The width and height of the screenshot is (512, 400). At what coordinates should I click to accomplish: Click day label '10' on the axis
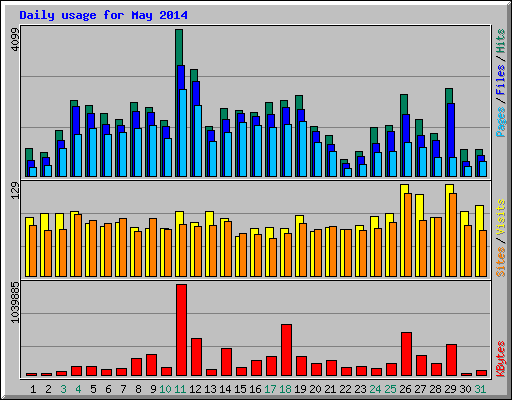[165, 389]
